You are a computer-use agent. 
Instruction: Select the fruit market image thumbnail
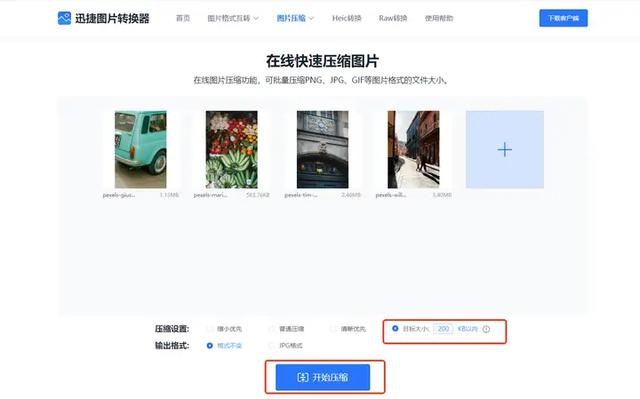pos(231,149)
